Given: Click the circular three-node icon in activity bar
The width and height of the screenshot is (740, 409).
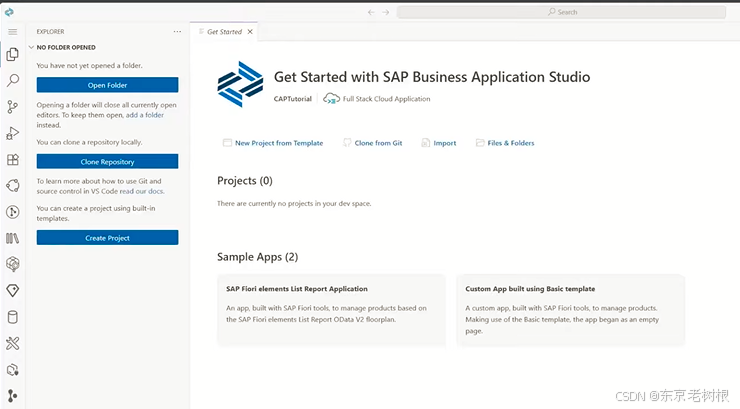Looking at the screenshot, I should 13,185.
